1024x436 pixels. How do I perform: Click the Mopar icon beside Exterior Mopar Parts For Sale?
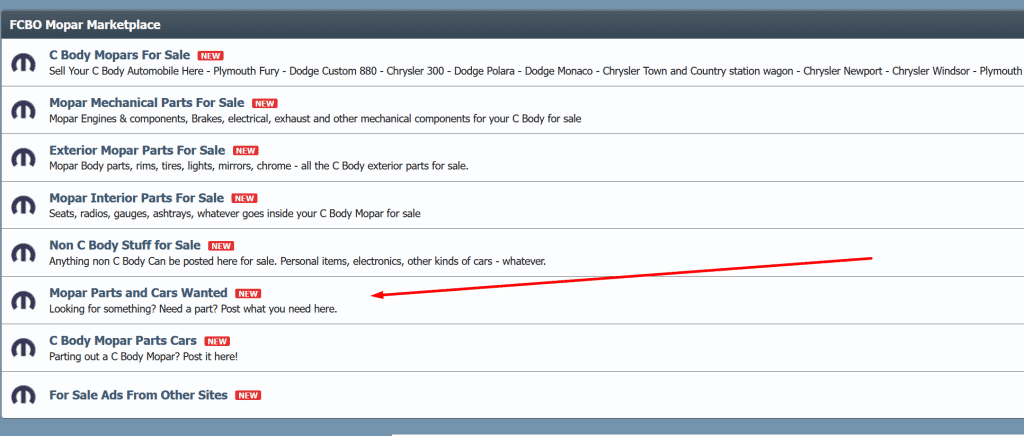pos(23,158)
